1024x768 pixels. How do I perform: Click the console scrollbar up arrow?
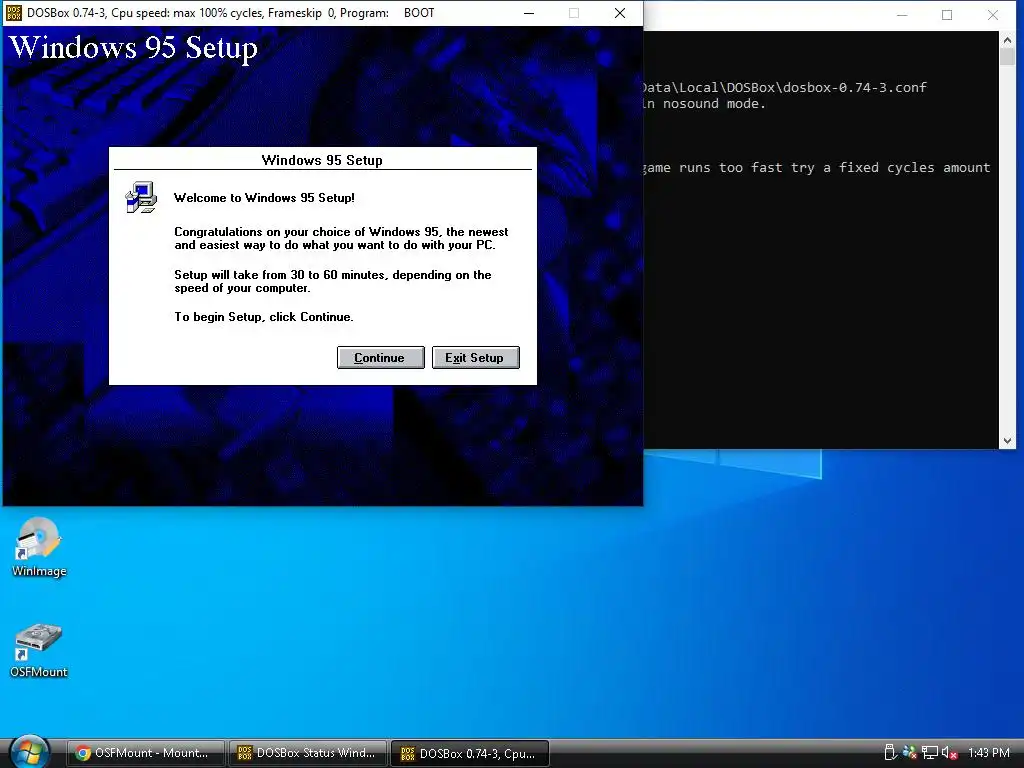point(1007,40)
